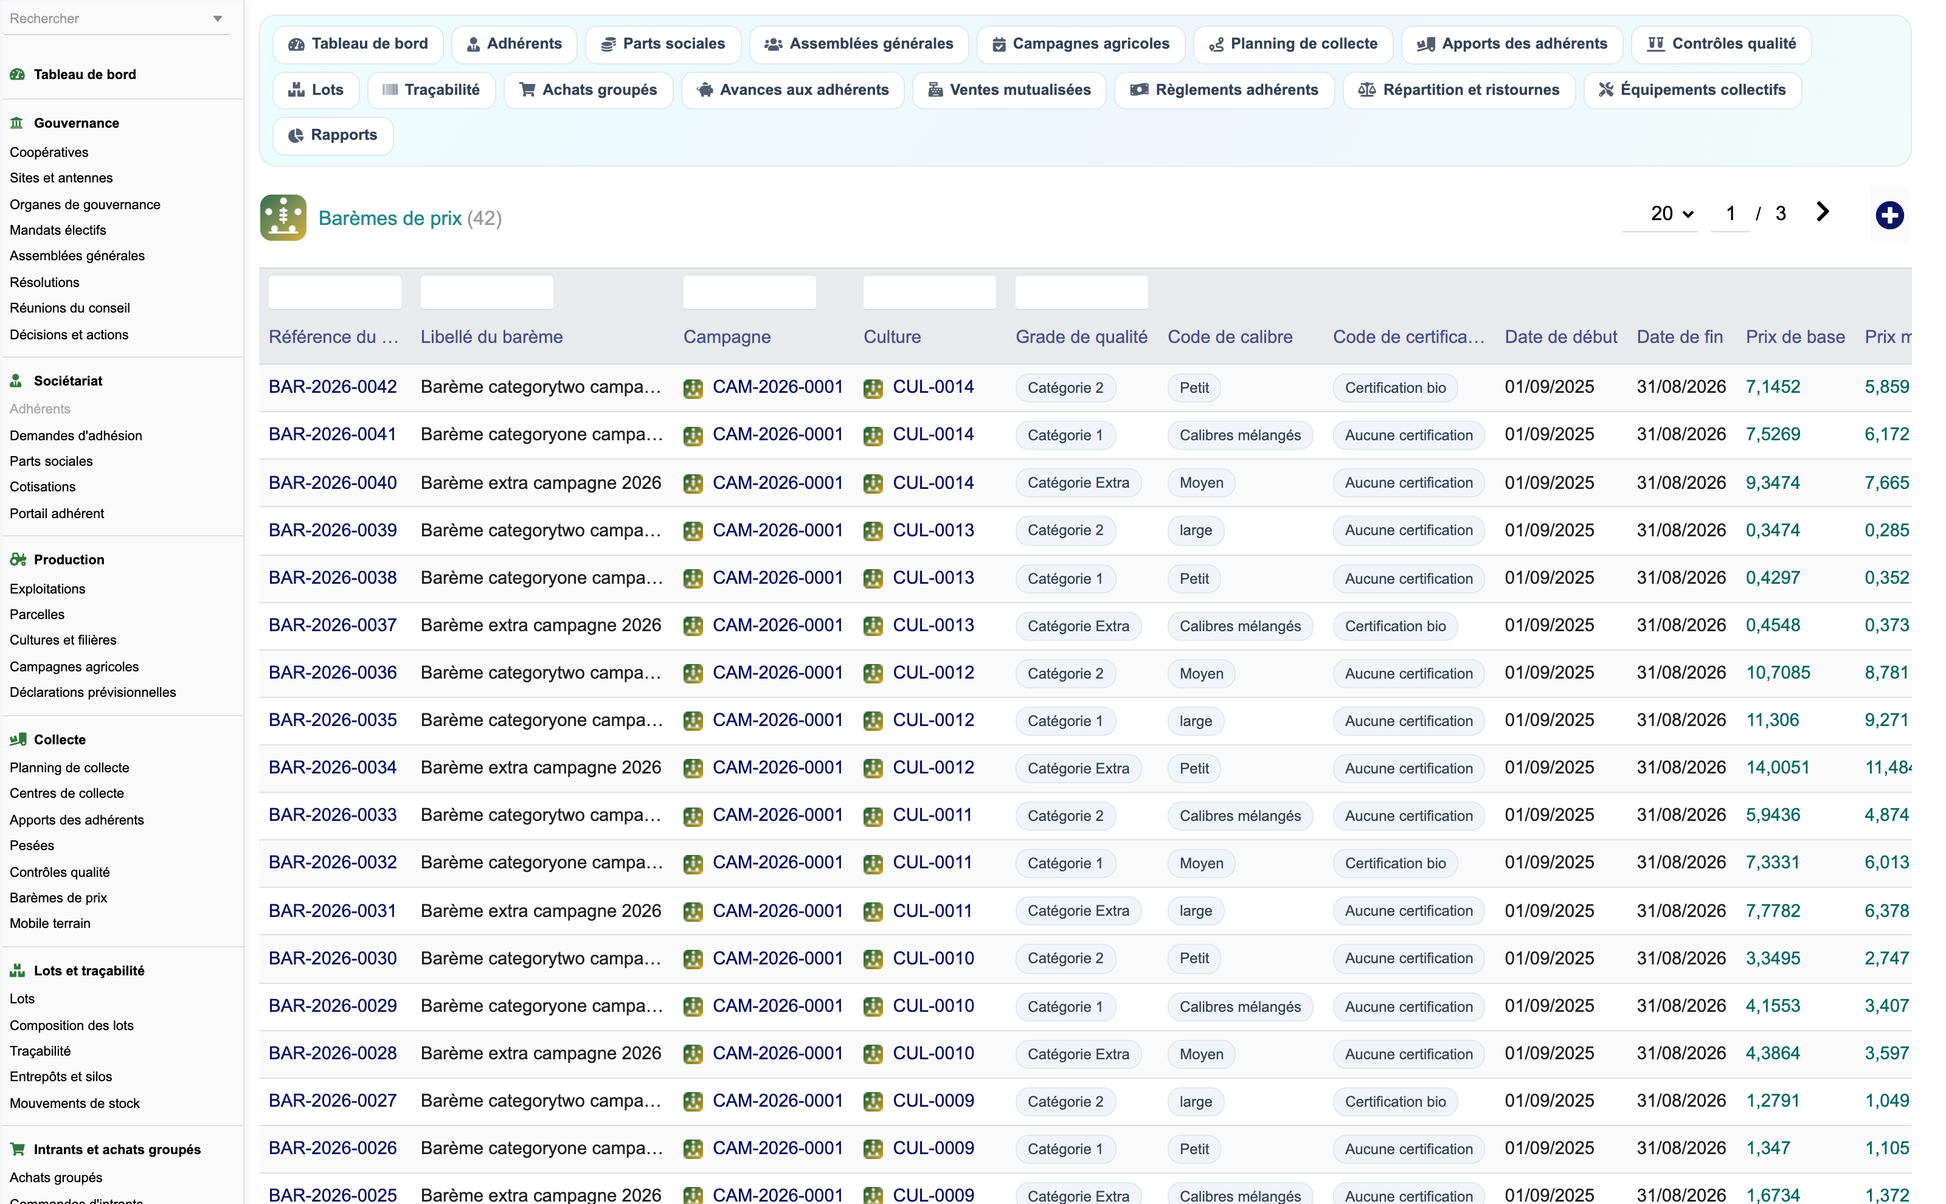Click the sidebar Tableau de bord gauge icon
The height and width of the screenshot is (1204, 1946).
pyautogui.click(x=17, y=74)
